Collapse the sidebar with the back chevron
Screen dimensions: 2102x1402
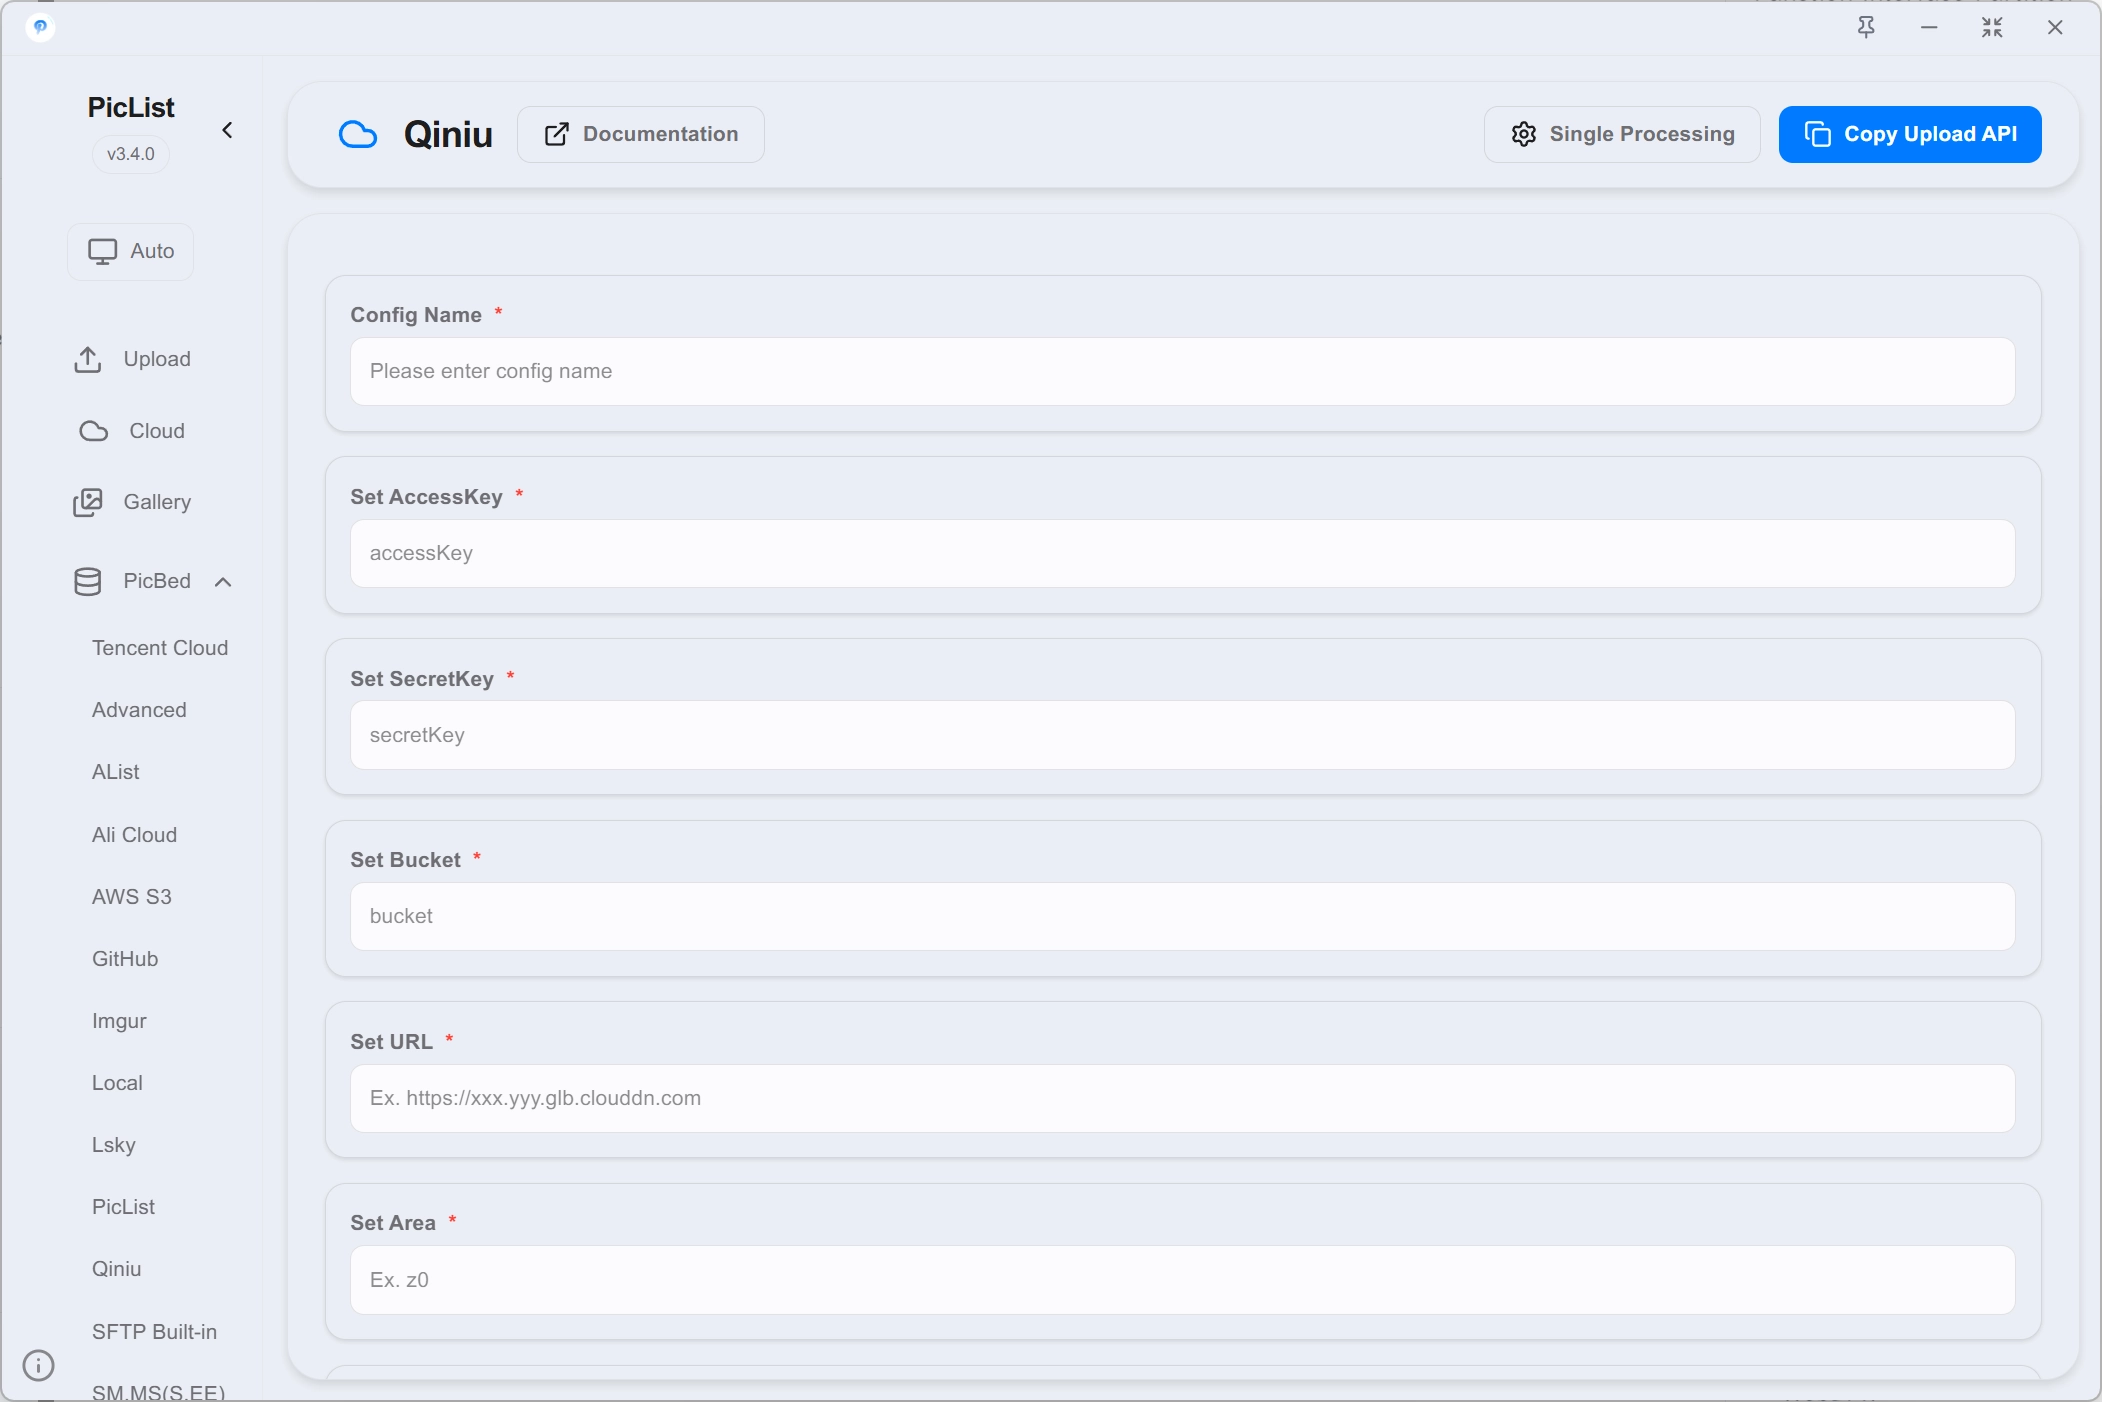[x=228, y=130]
